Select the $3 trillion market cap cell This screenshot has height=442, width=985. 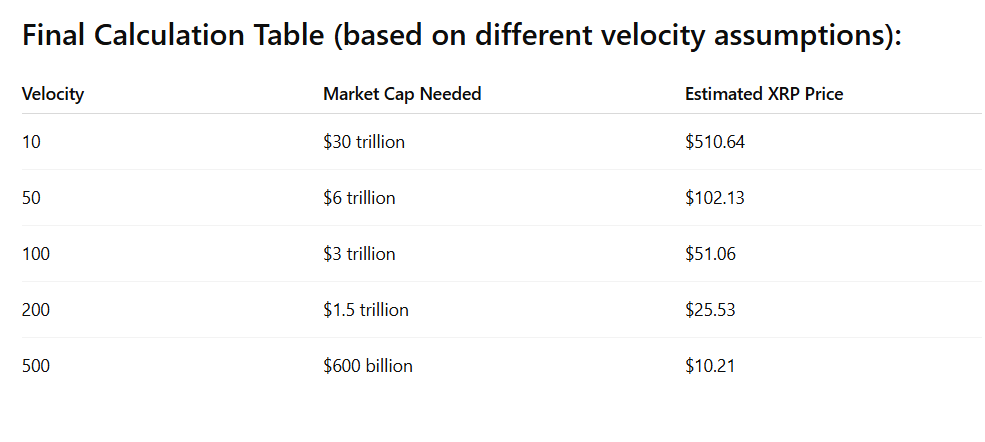tap(359, 254)
